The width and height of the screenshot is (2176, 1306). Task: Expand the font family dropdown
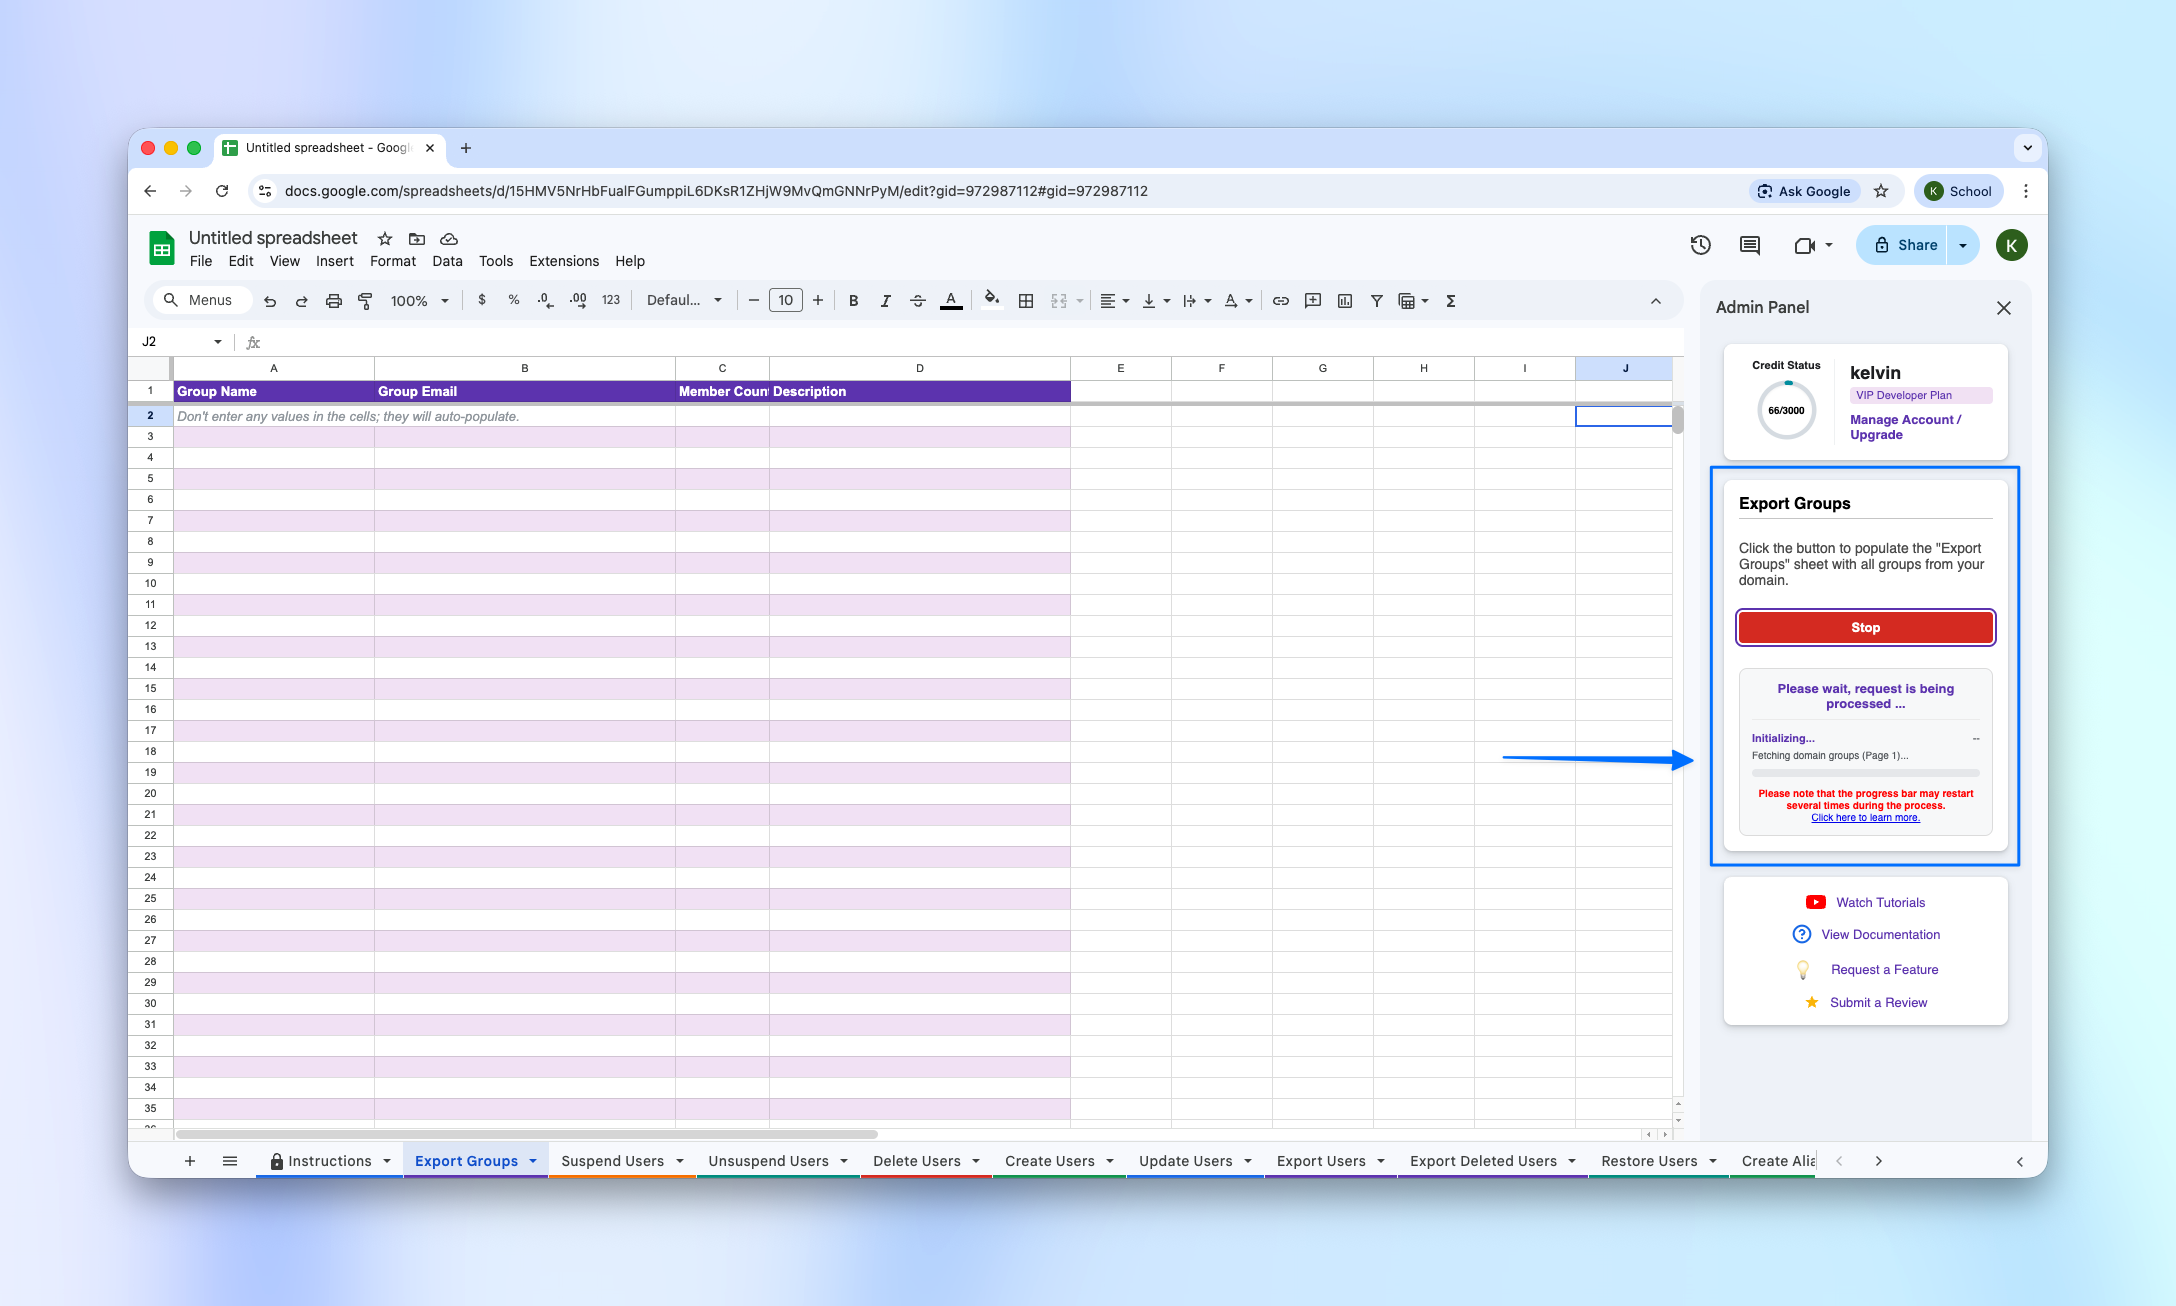(684, 300)
